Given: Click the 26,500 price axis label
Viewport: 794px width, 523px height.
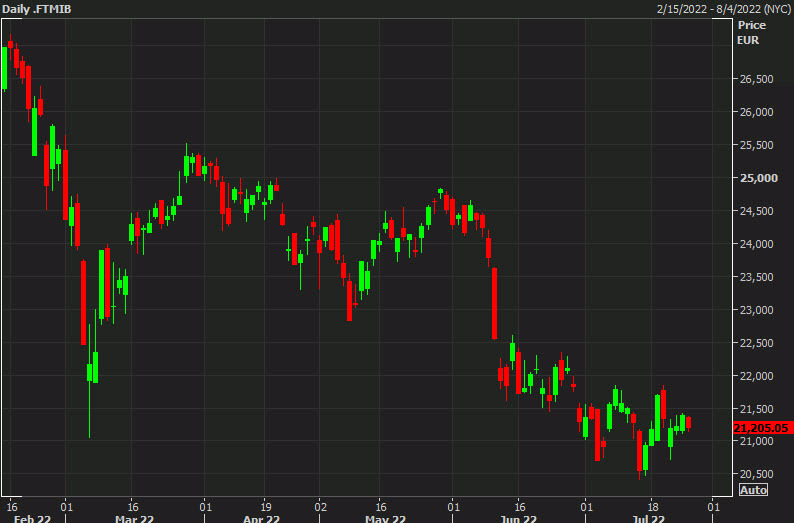Looking at the screenshot, I should point(757,79).
